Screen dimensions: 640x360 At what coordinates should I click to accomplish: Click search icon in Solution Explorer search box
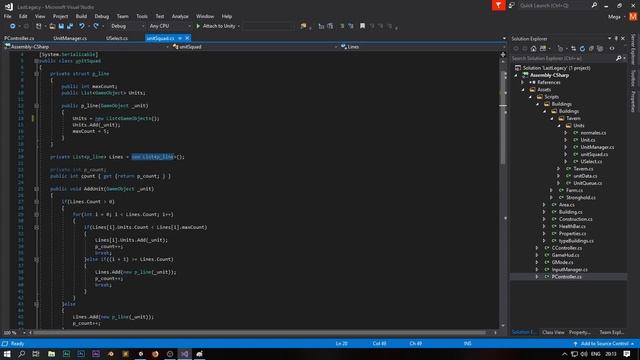point(618,58)
